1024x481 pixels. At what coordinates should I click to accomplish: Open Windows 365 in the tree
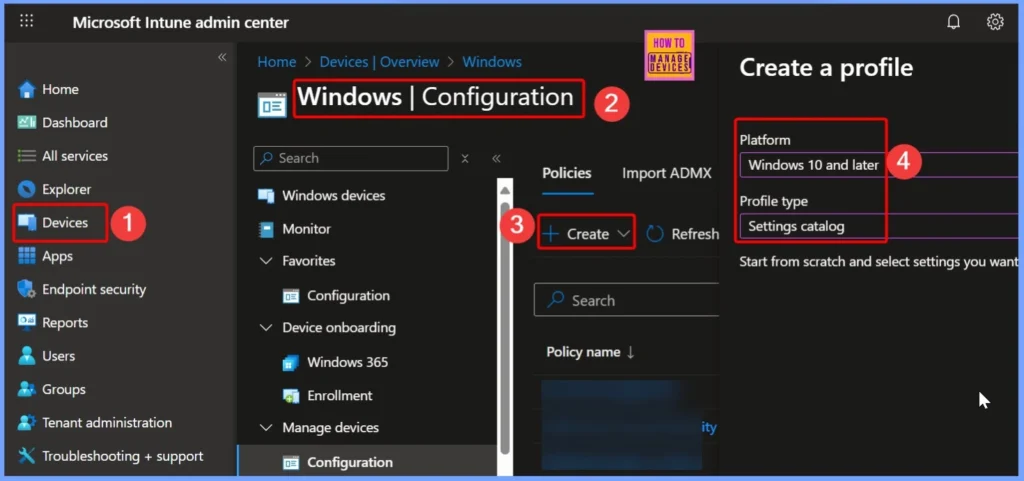click(347, 362)
